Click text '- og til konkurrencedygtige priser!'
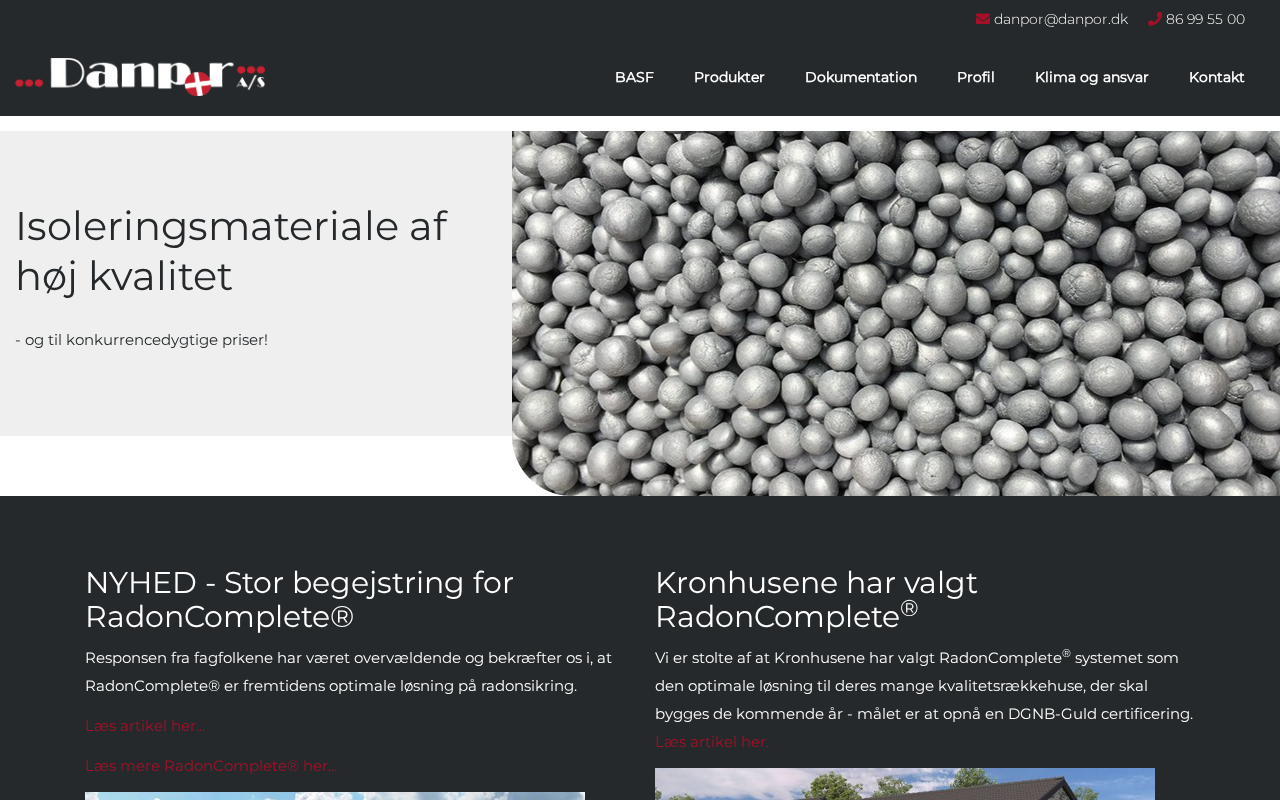 (x=141, y=340)
